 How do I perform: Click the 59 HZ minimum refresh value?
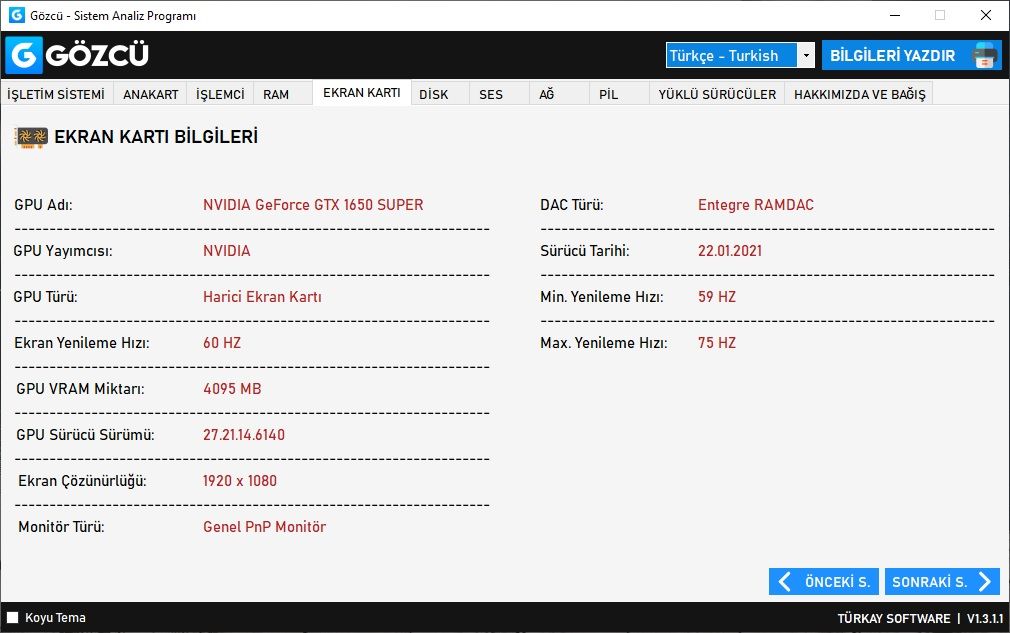[x=717, y=297]
